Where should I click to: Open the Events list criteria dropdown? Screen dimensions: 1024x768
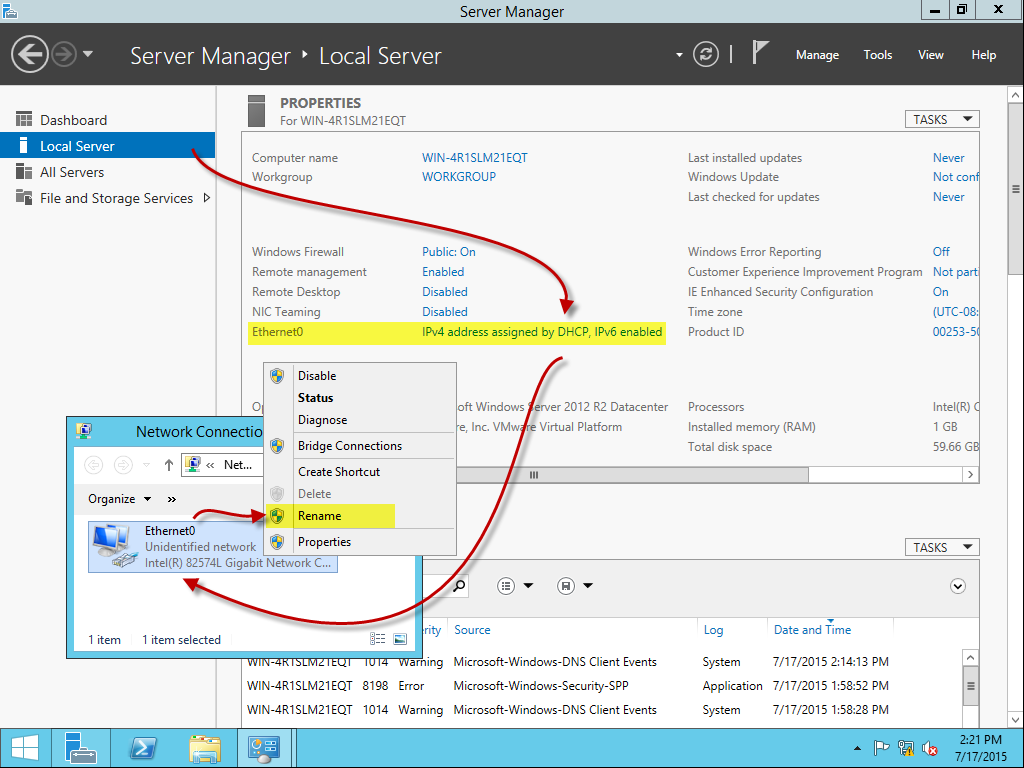pyautogui.click(x=515, y=586)
